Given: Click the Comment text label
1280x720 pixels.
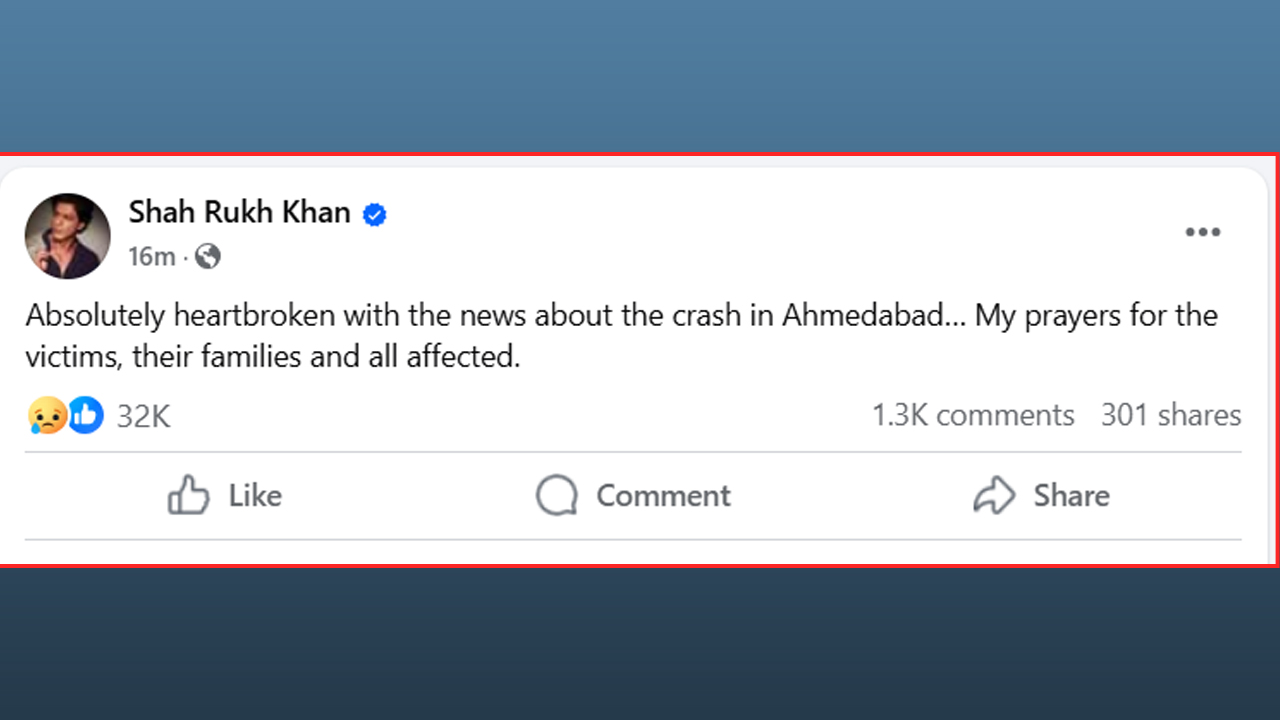Looking at the screenshot, I should [663, 495].
